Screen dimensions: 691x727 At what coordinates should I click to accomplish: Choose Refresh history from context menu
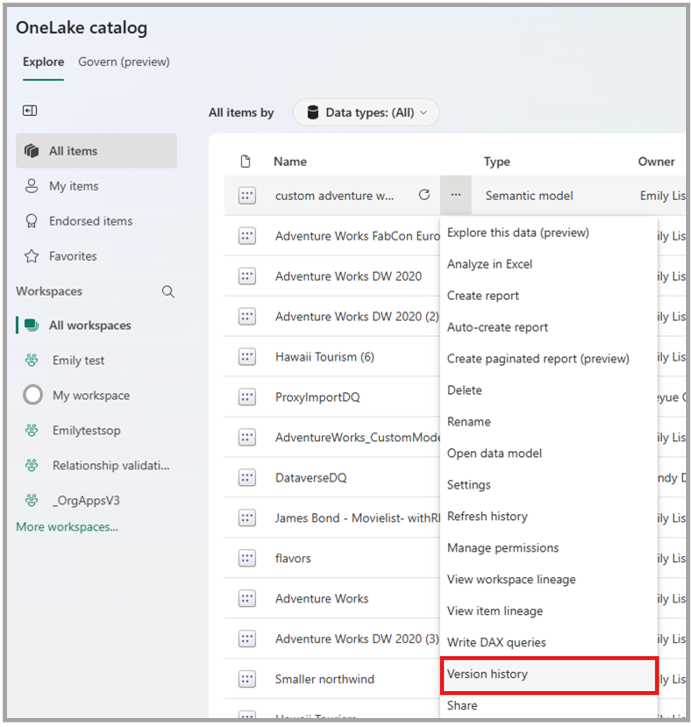point(549,516)
